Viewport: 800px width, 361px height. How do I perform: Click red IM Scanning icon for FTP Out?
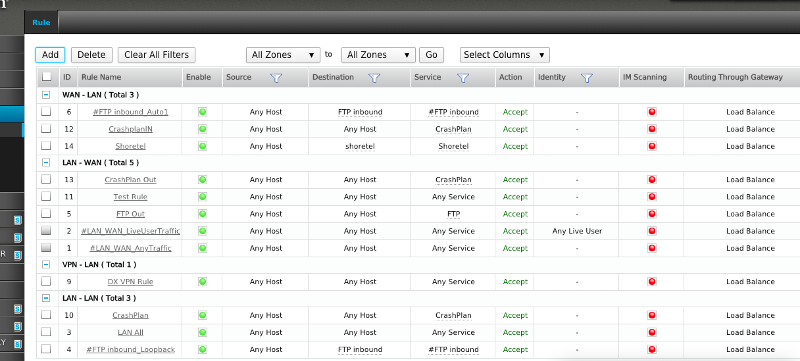(652, 214)
